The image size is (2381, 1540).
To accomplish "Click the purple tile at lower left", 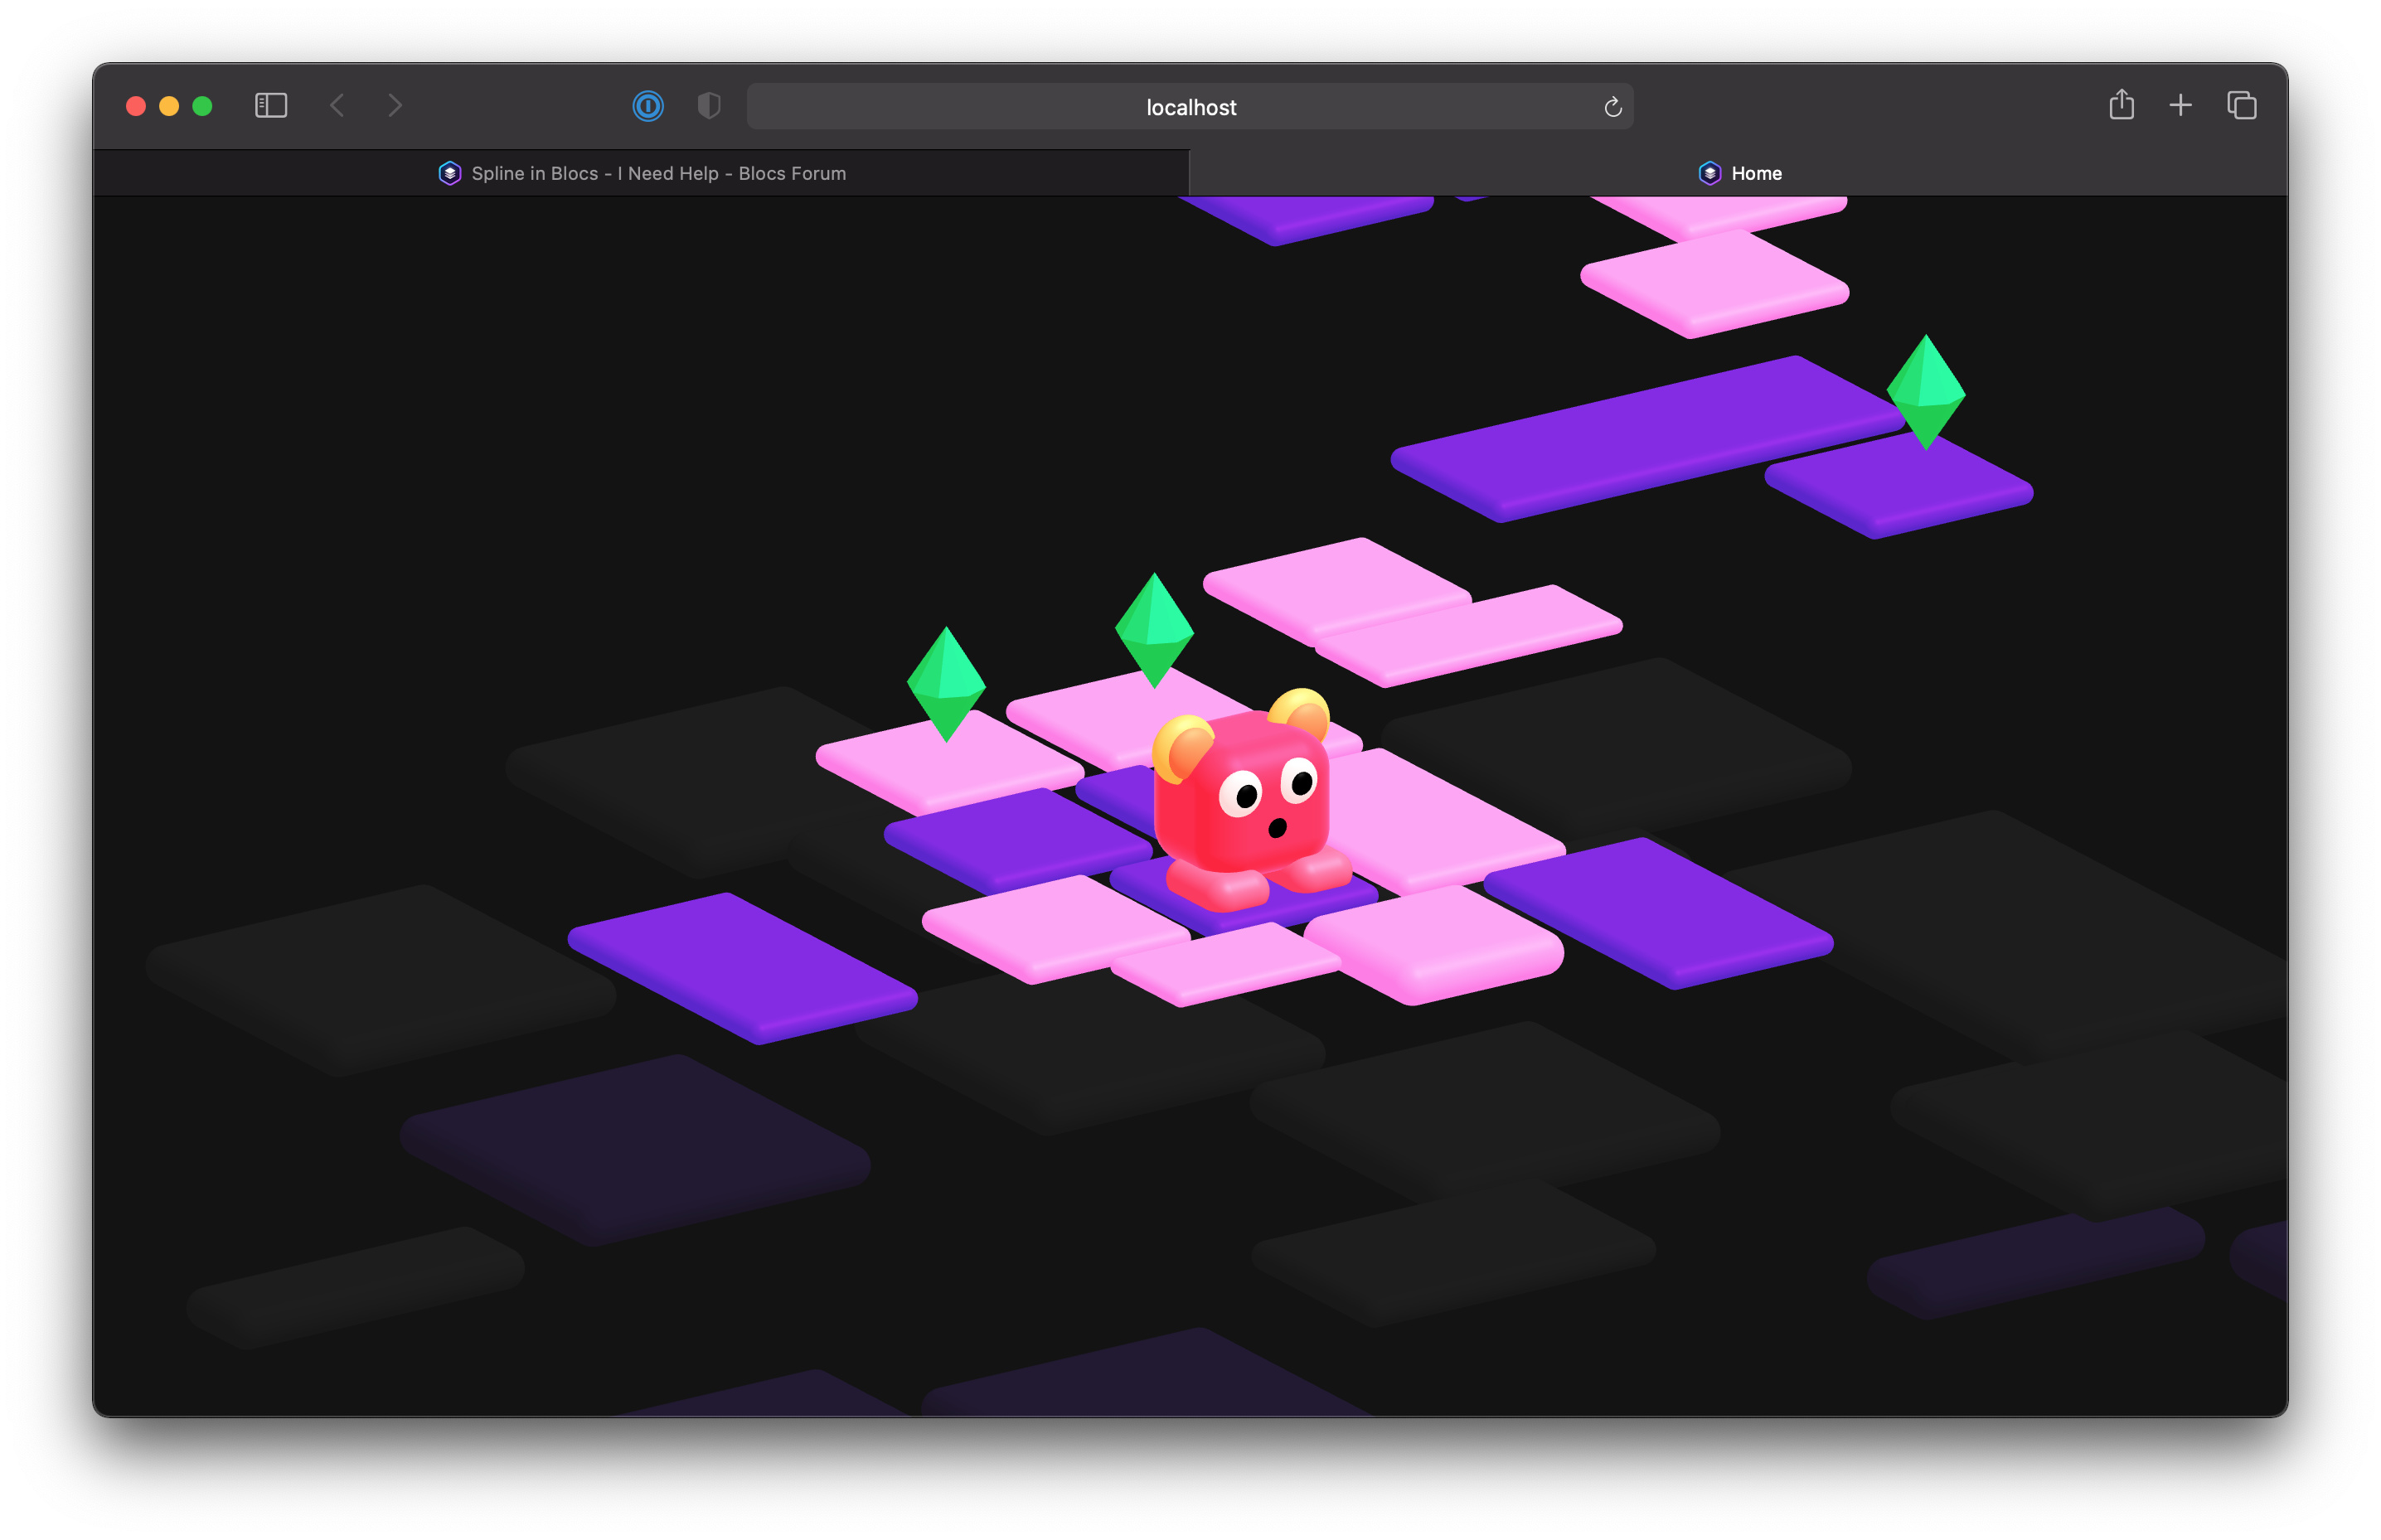I will coord(742,965).
